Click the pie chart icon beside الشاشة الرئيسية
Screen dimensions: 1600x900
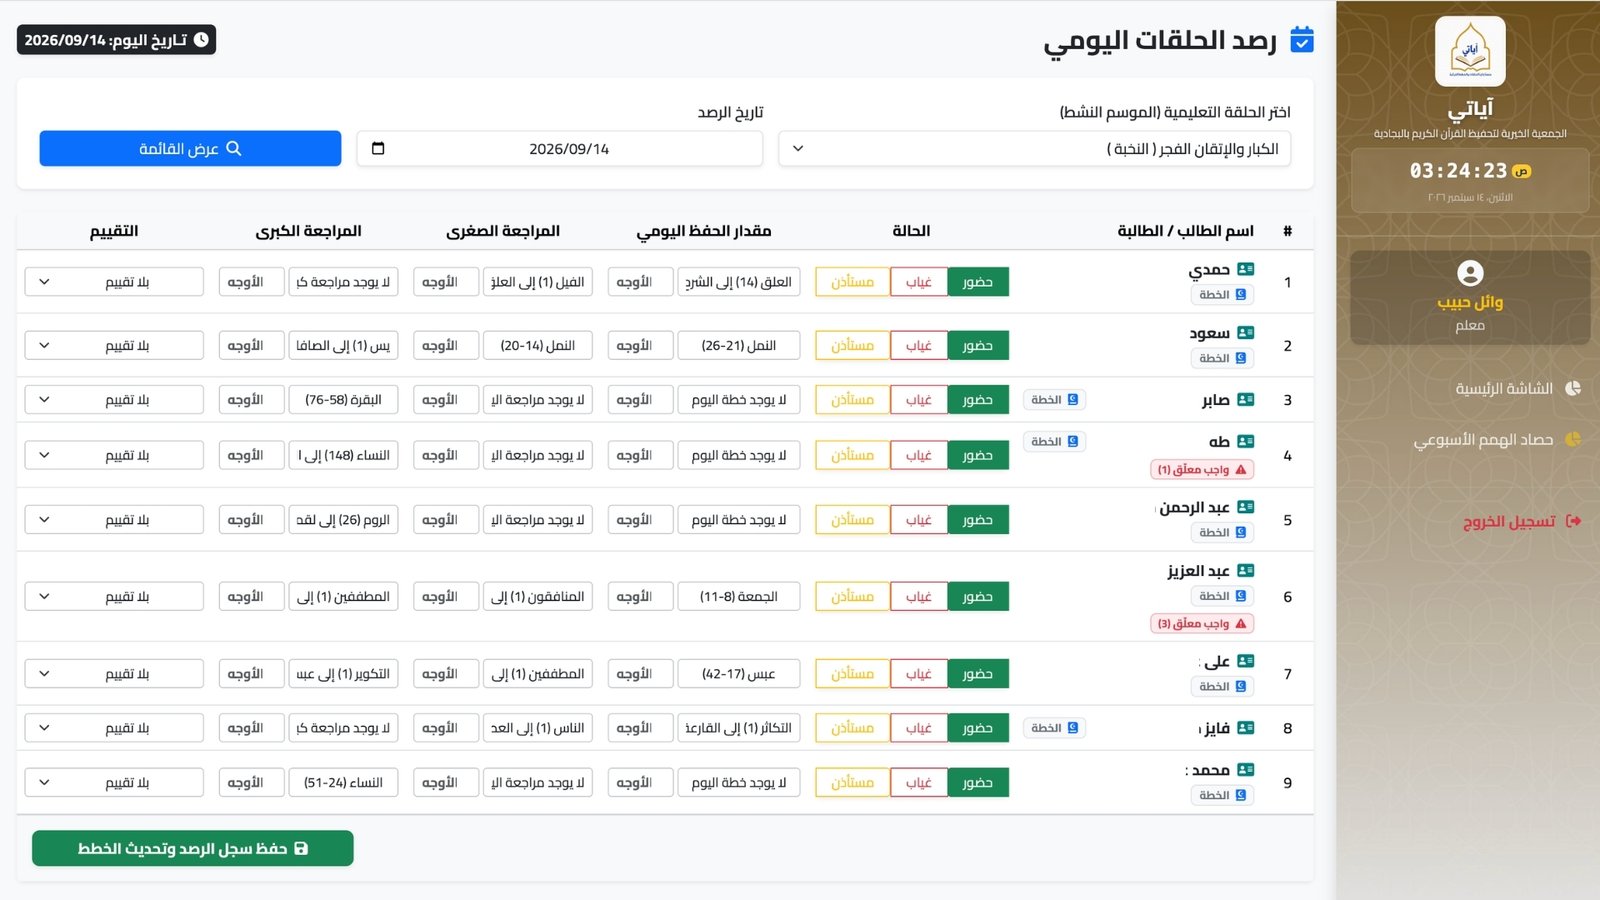pos(1573,388)
